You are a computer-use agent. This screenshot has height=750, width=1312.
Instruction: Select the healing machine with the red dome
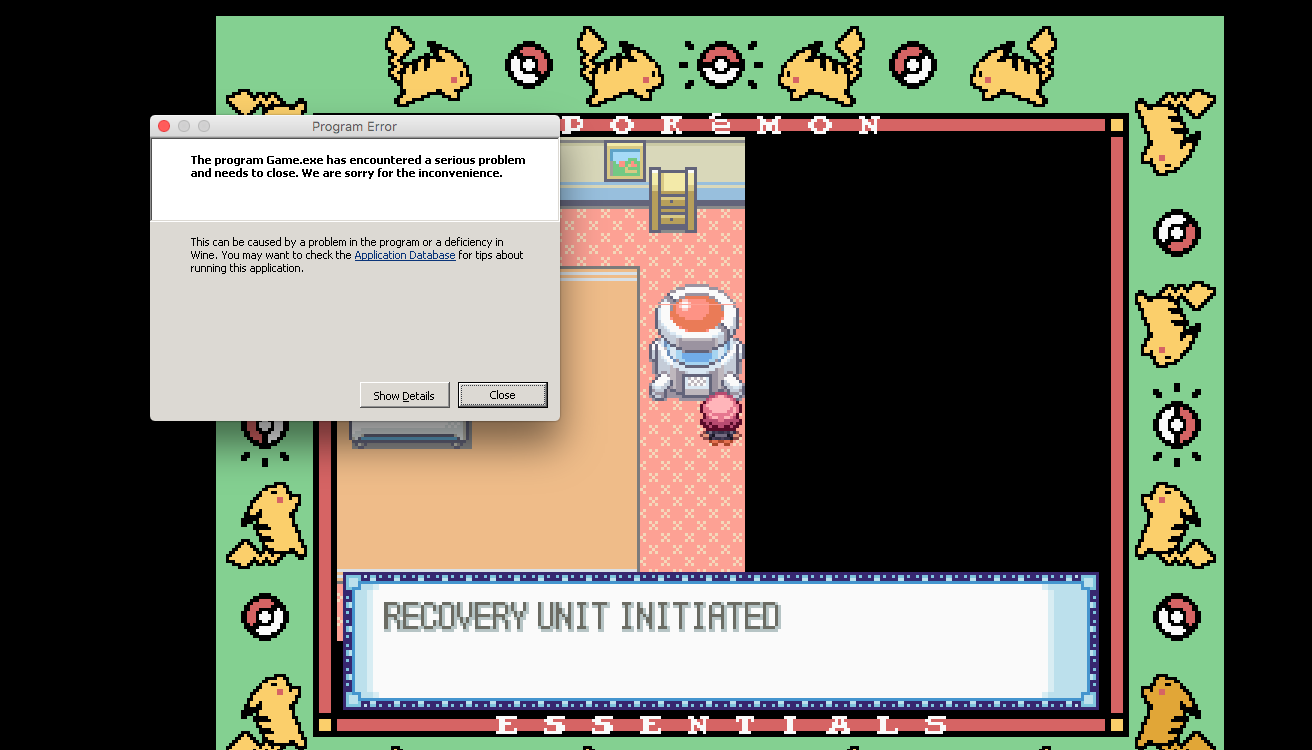[x=697, y=343]
